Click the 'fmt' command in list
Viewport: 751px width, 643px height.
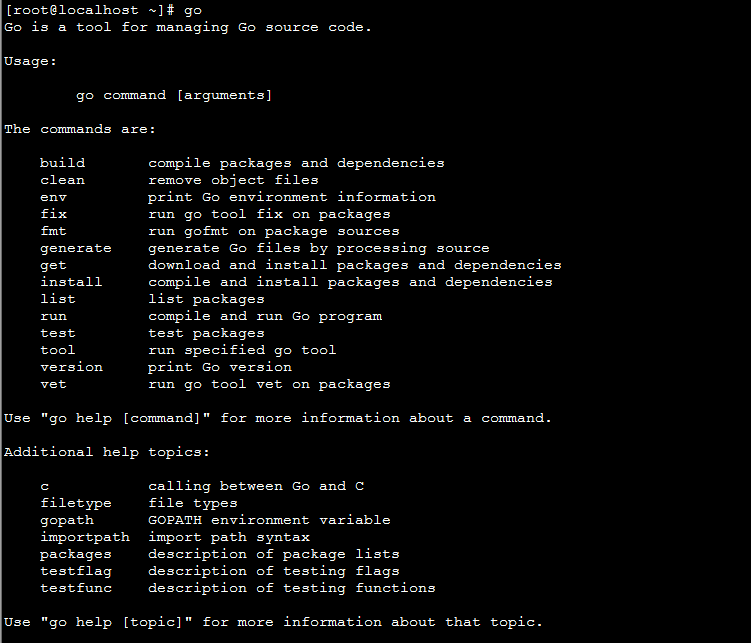tap(53, 231)
